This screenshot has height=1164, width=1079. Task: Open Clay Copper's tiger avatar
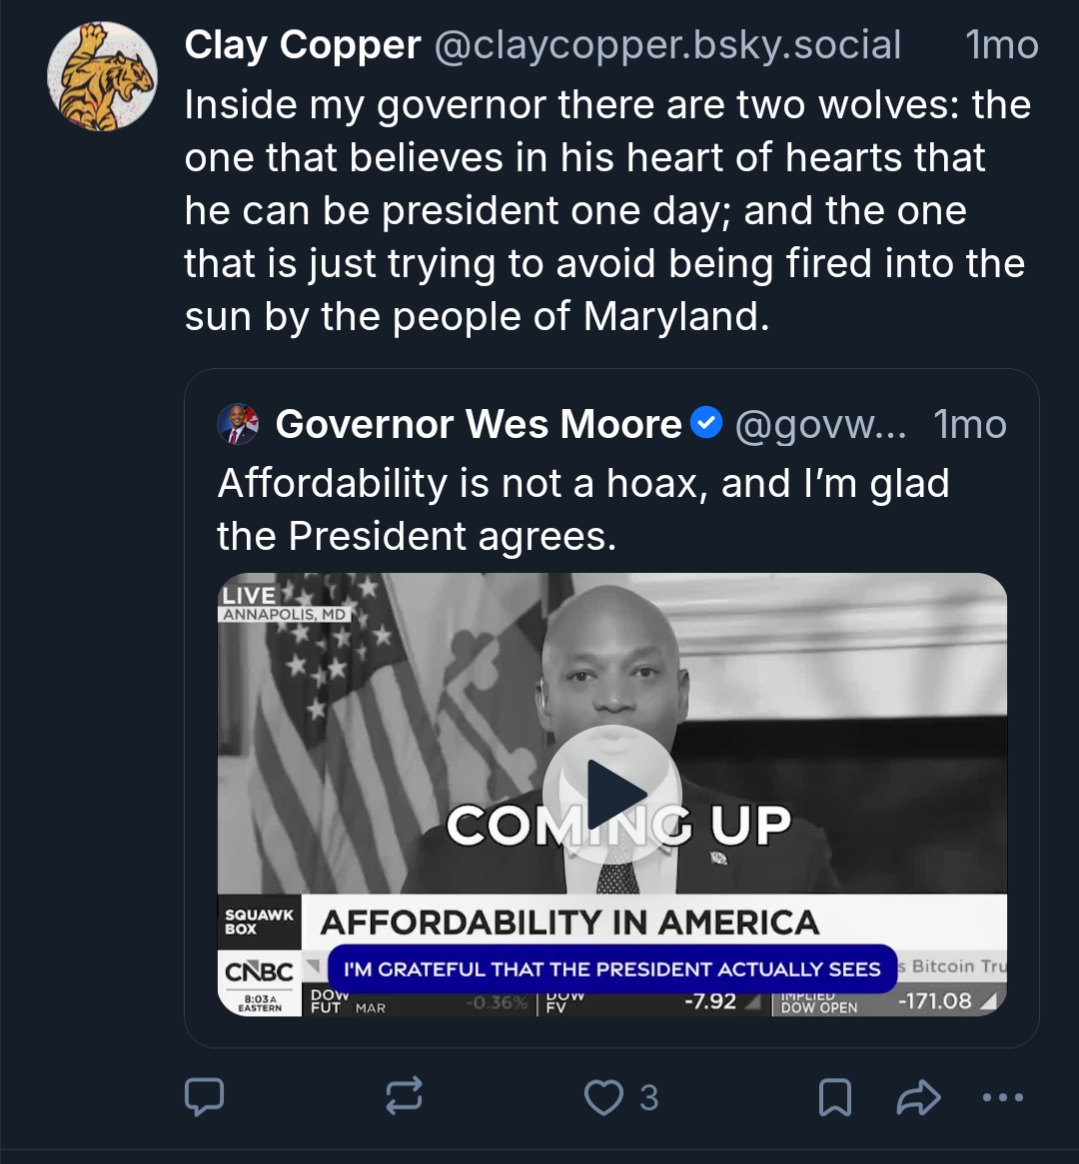pos(102,77)
